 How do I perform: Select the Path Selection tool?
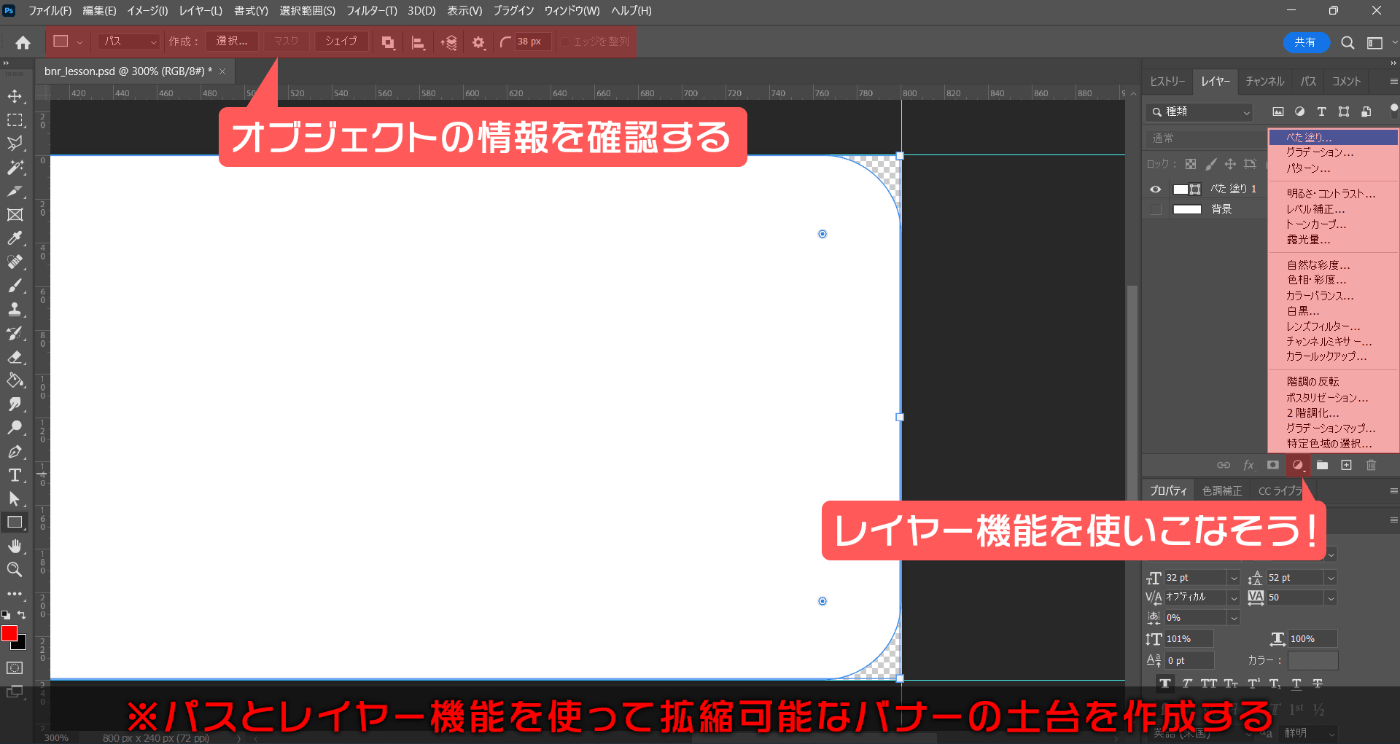click(15, 498)
